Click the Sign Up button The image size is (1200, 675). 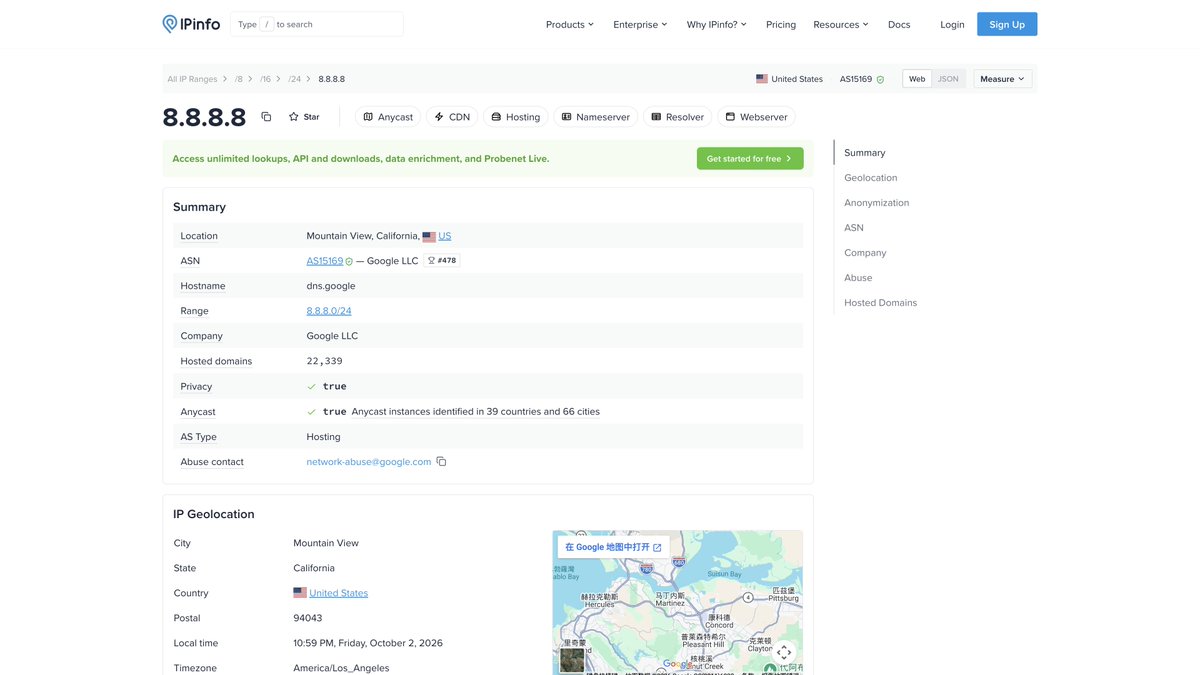[1007, 24]
